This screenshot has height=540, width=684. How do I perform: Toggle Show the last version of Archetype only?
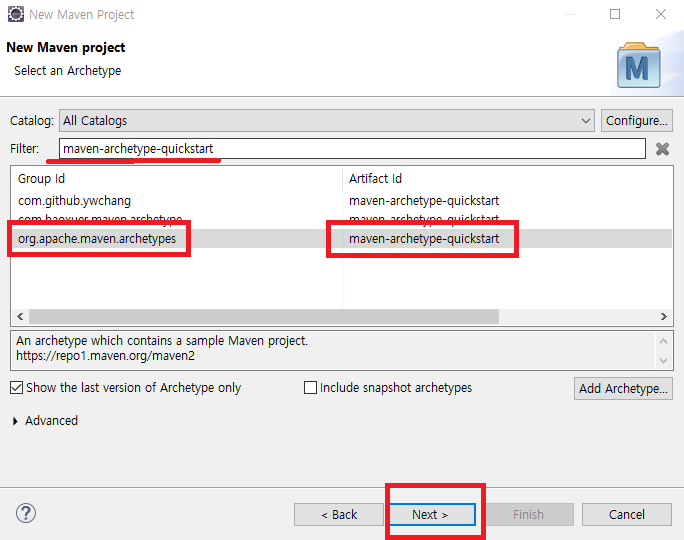click(x=17, y=387)
